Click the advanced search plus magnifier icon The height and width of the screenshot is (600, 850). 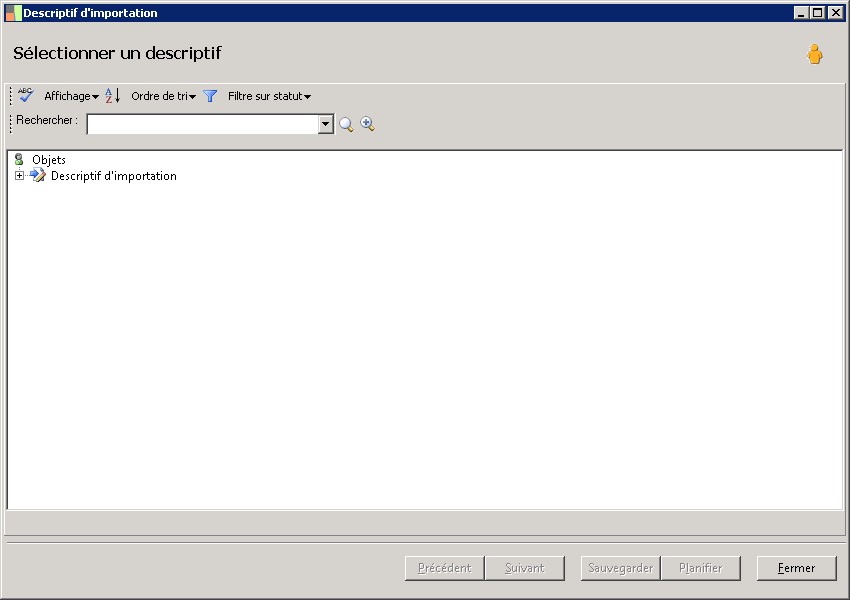coord(367,124)
